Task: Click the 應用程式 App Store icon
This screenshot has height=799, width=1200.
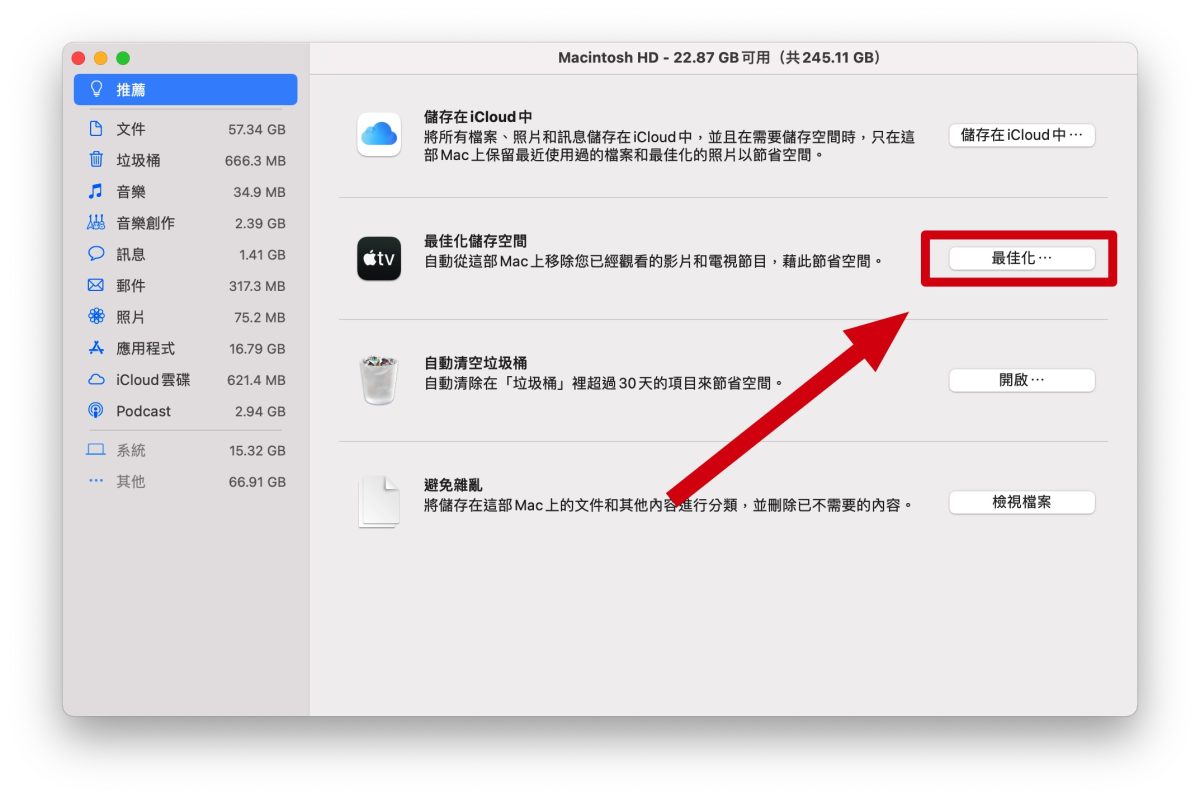Action: [96, 348]
